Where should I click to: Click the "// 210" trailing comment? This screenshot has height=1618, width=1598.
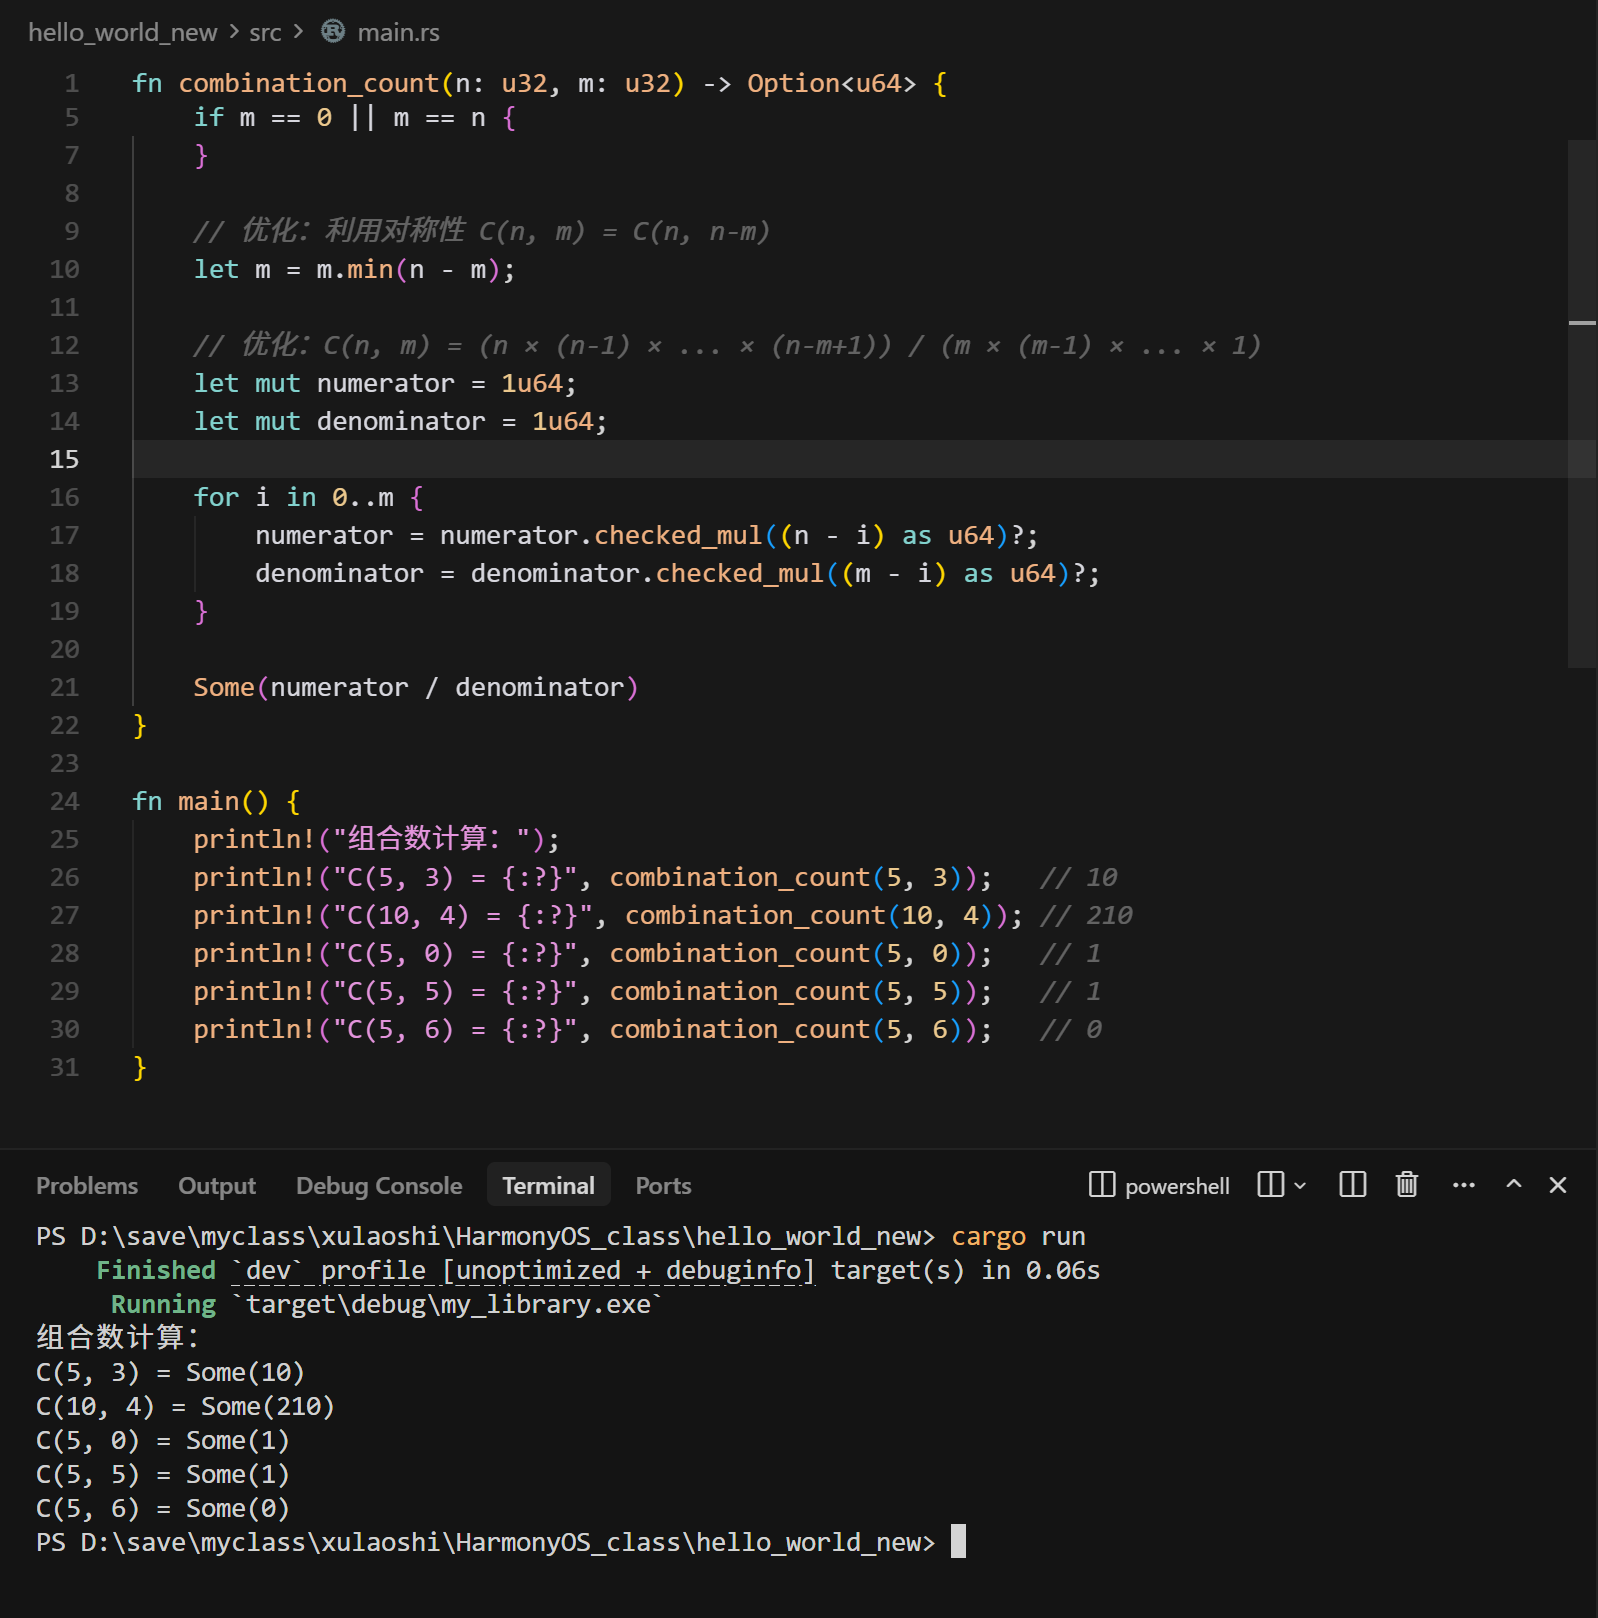pos(1086,915)
